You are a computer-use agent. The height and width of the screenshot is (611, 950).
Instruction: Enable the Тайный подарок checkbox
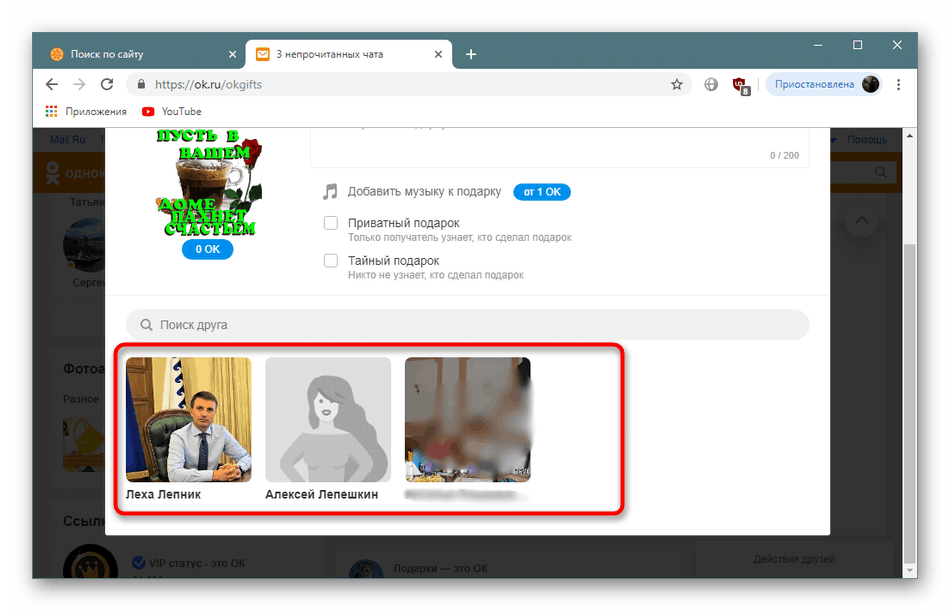[331, 261]
